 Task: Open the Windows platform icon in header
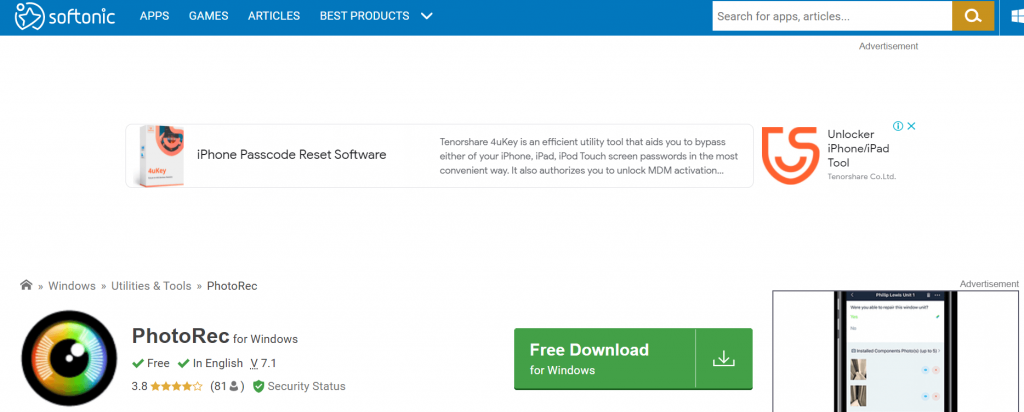pos(1016,16)
